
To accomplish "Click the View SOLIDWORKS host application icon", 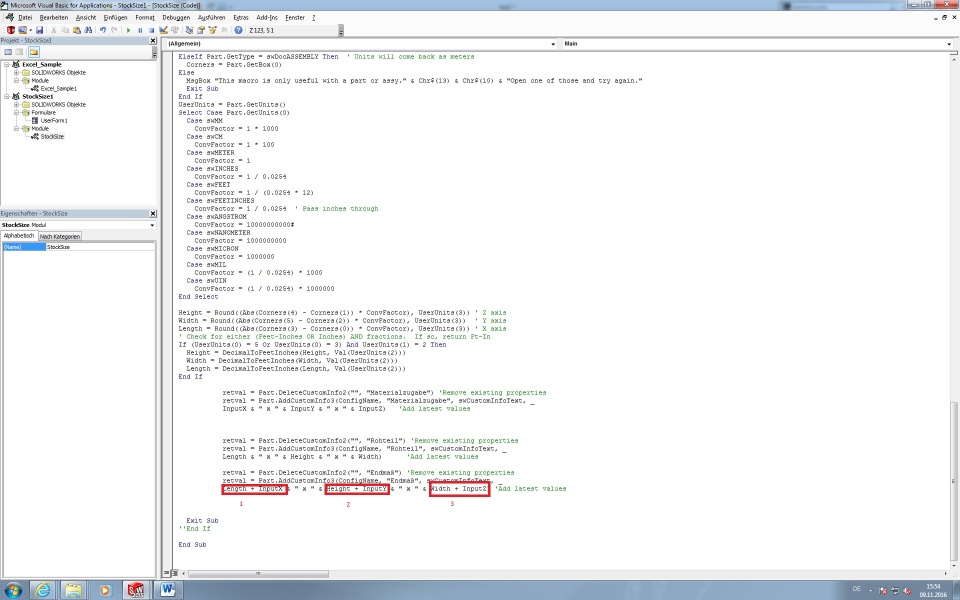I will [x=10, y=30].
